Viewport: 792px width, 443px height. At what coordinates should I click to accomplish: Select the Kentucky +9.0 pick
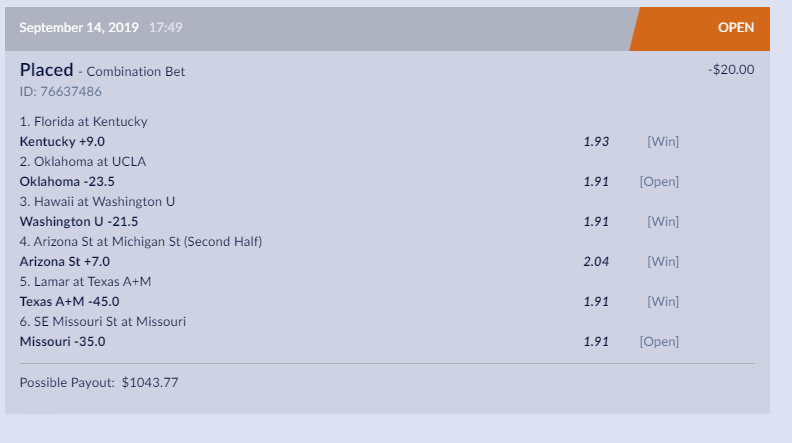pos(62,141)
